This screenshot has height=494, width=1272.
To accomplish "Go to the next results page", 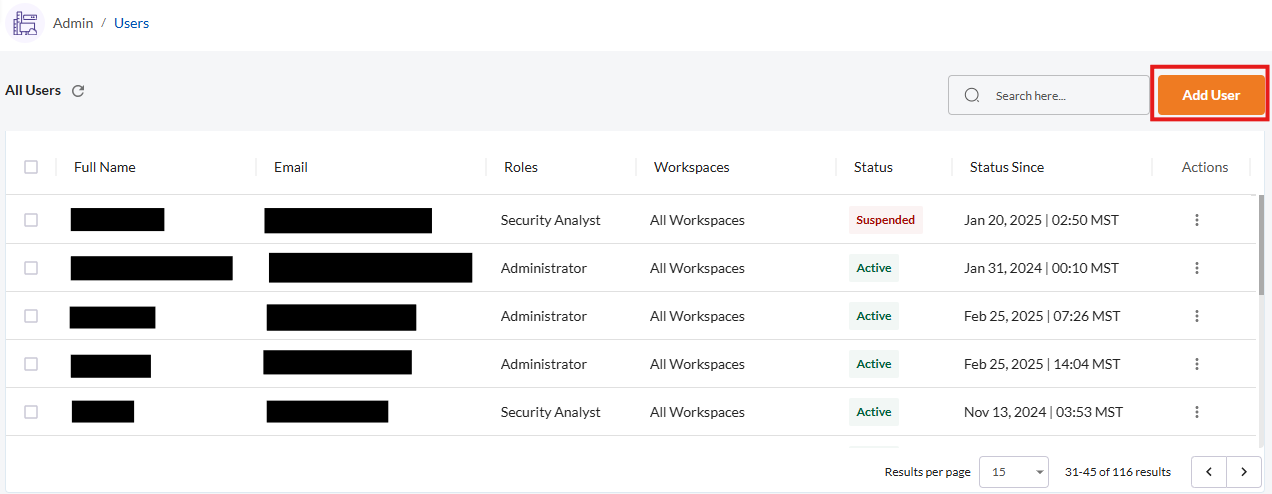I will [1244, 471].
